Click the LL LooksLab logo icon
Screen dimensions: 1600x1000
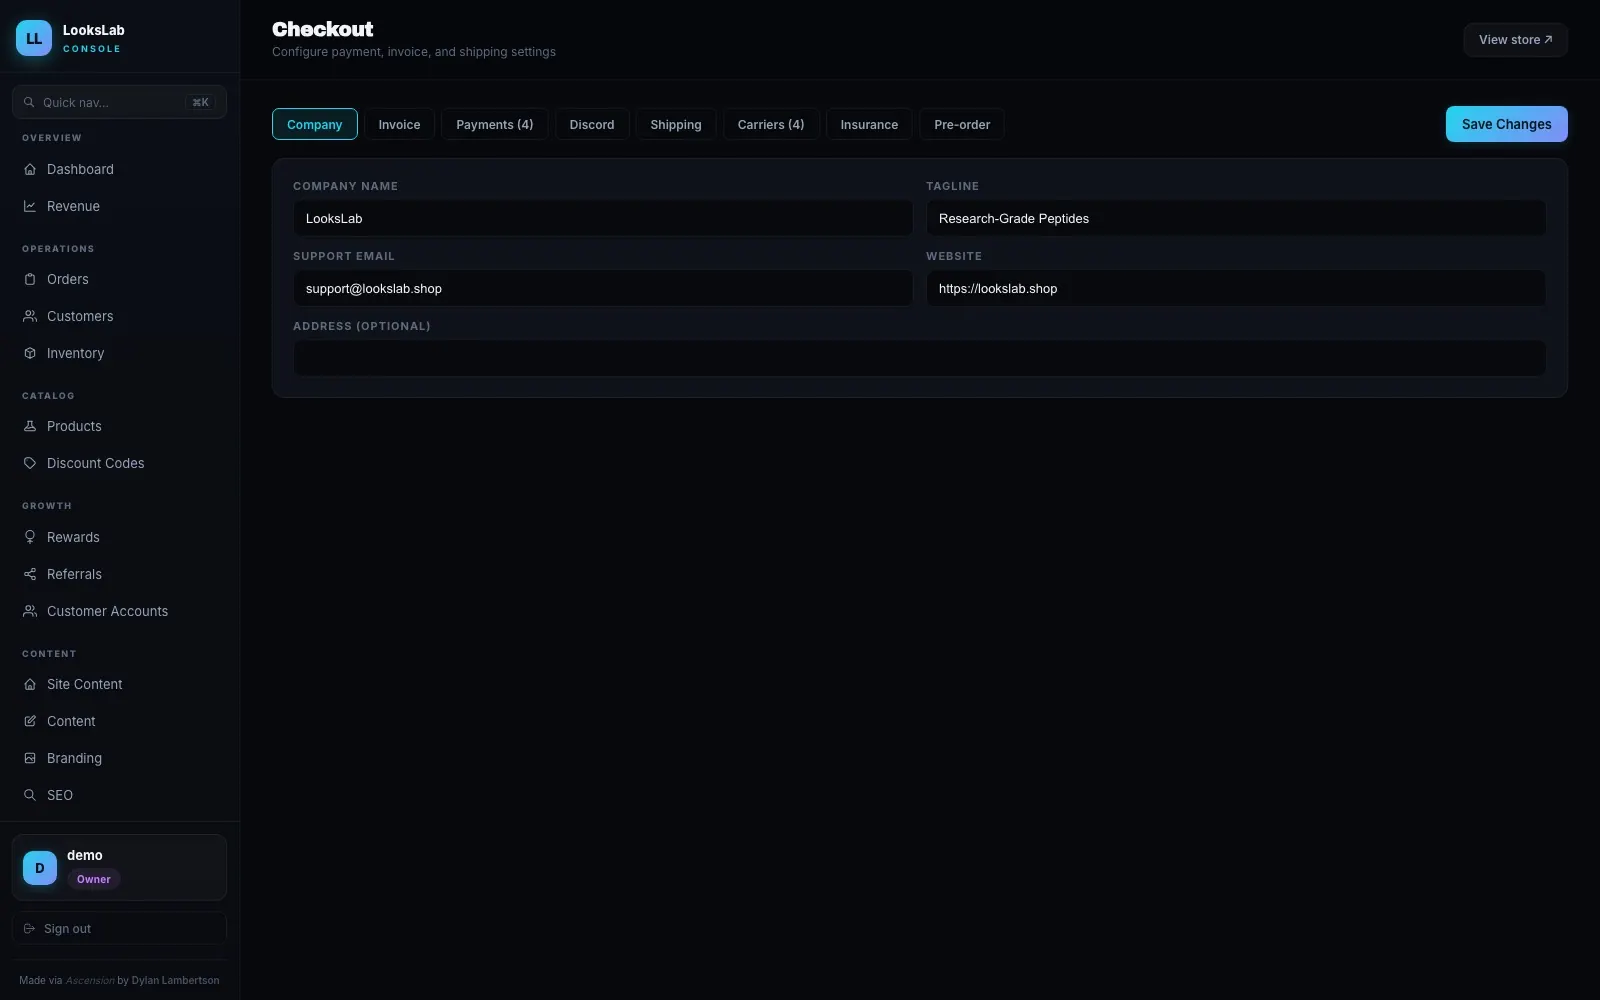tap(34, 38)
